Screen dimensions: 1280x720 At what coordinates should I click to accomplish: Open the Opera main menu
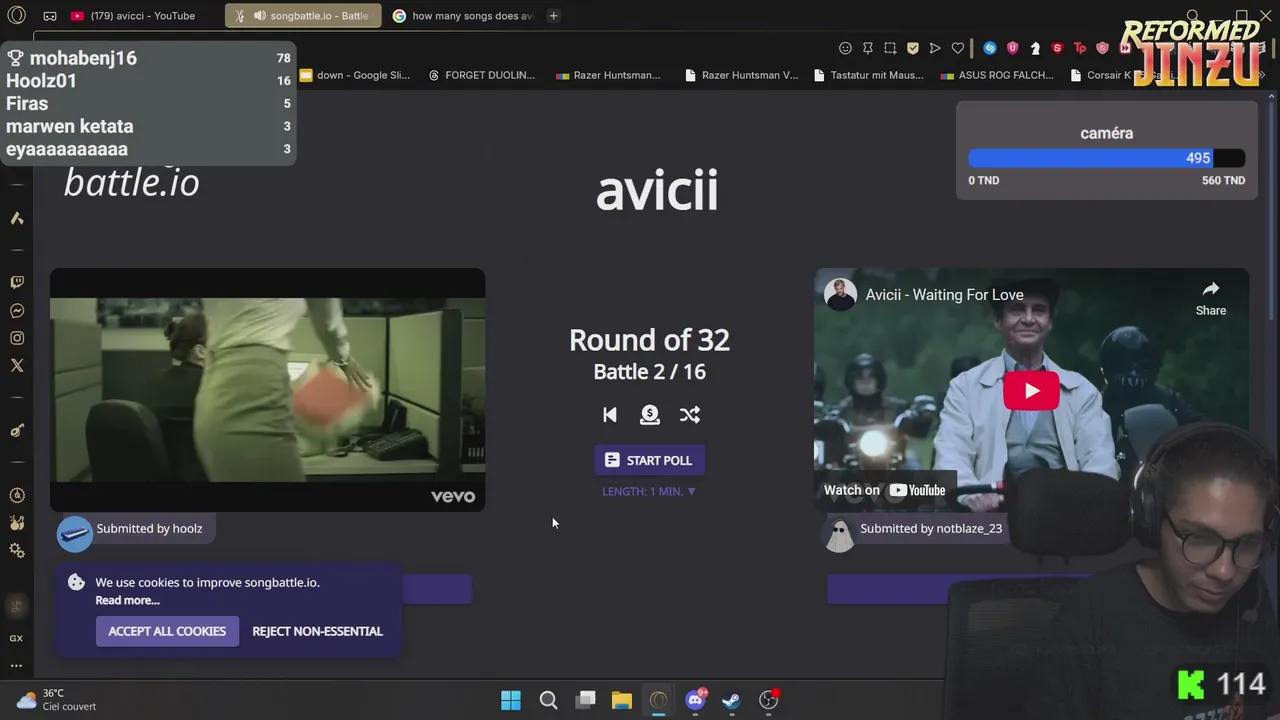pos(16,16)
